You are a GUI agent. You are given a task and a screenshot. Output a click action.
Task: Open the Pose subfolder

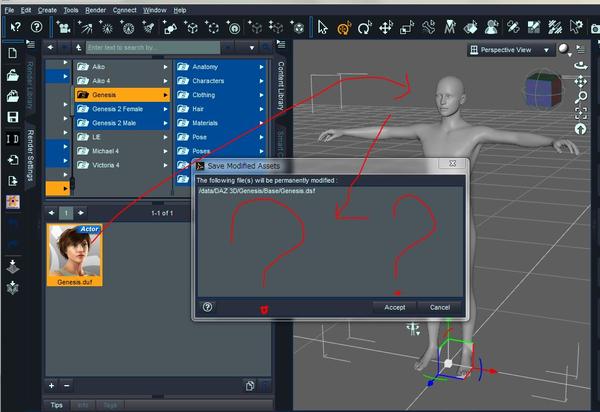[x=220, y=137]
